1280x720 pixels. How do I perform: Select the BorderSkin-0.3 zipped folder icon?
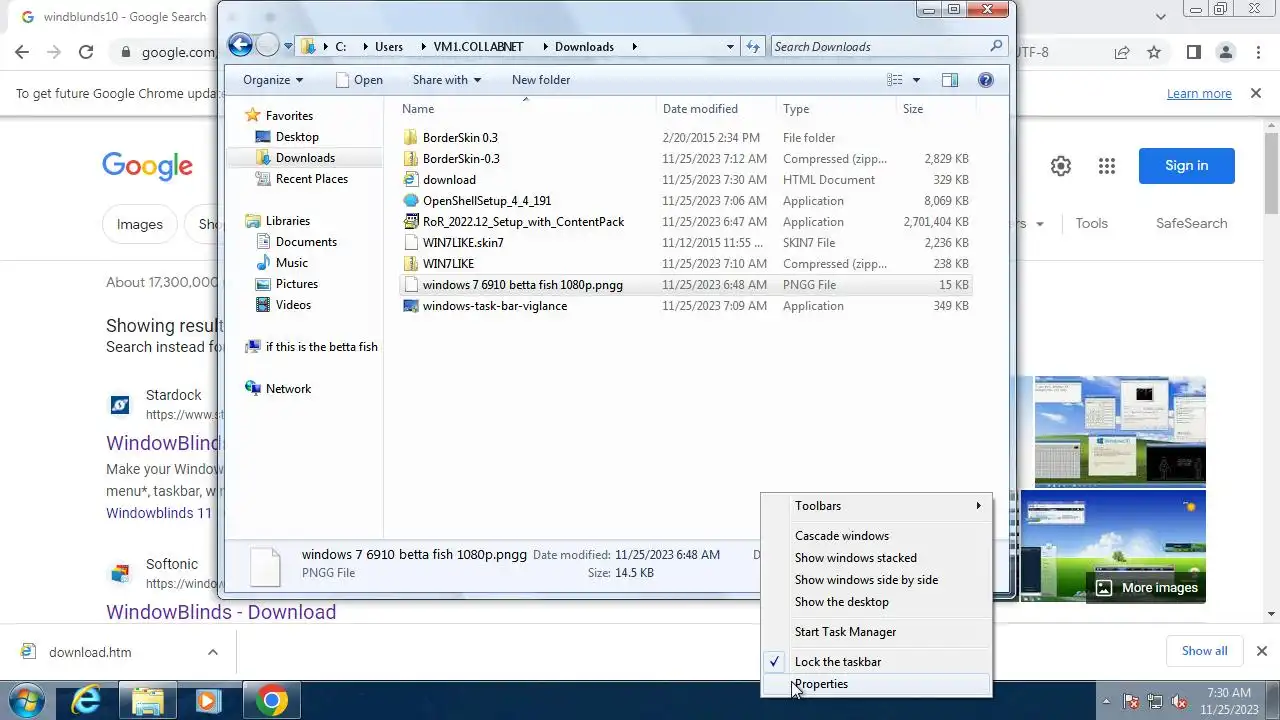410,159
